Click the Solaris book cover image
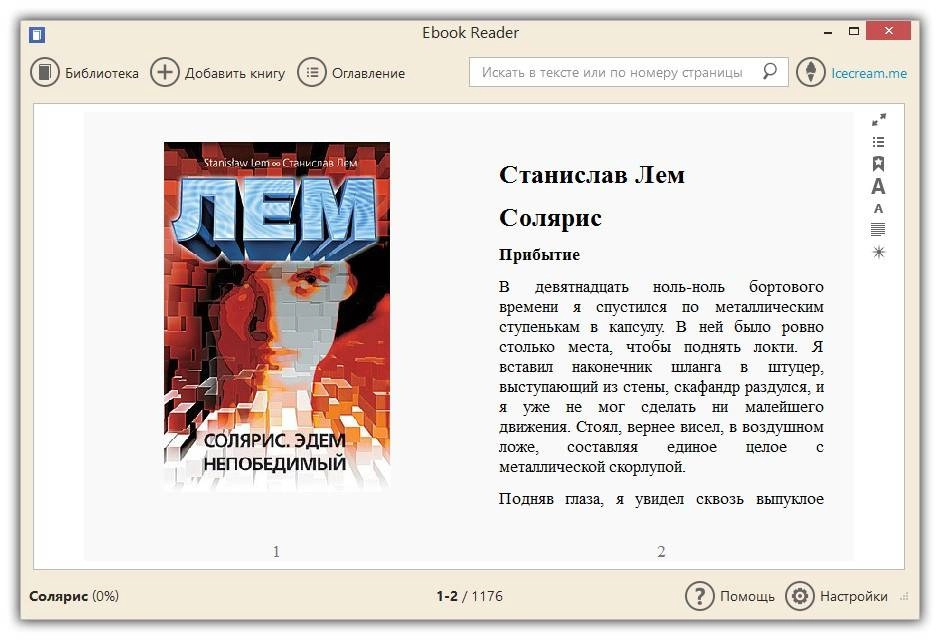Screen dimensions: 940x640 click(x=277, y=316)
